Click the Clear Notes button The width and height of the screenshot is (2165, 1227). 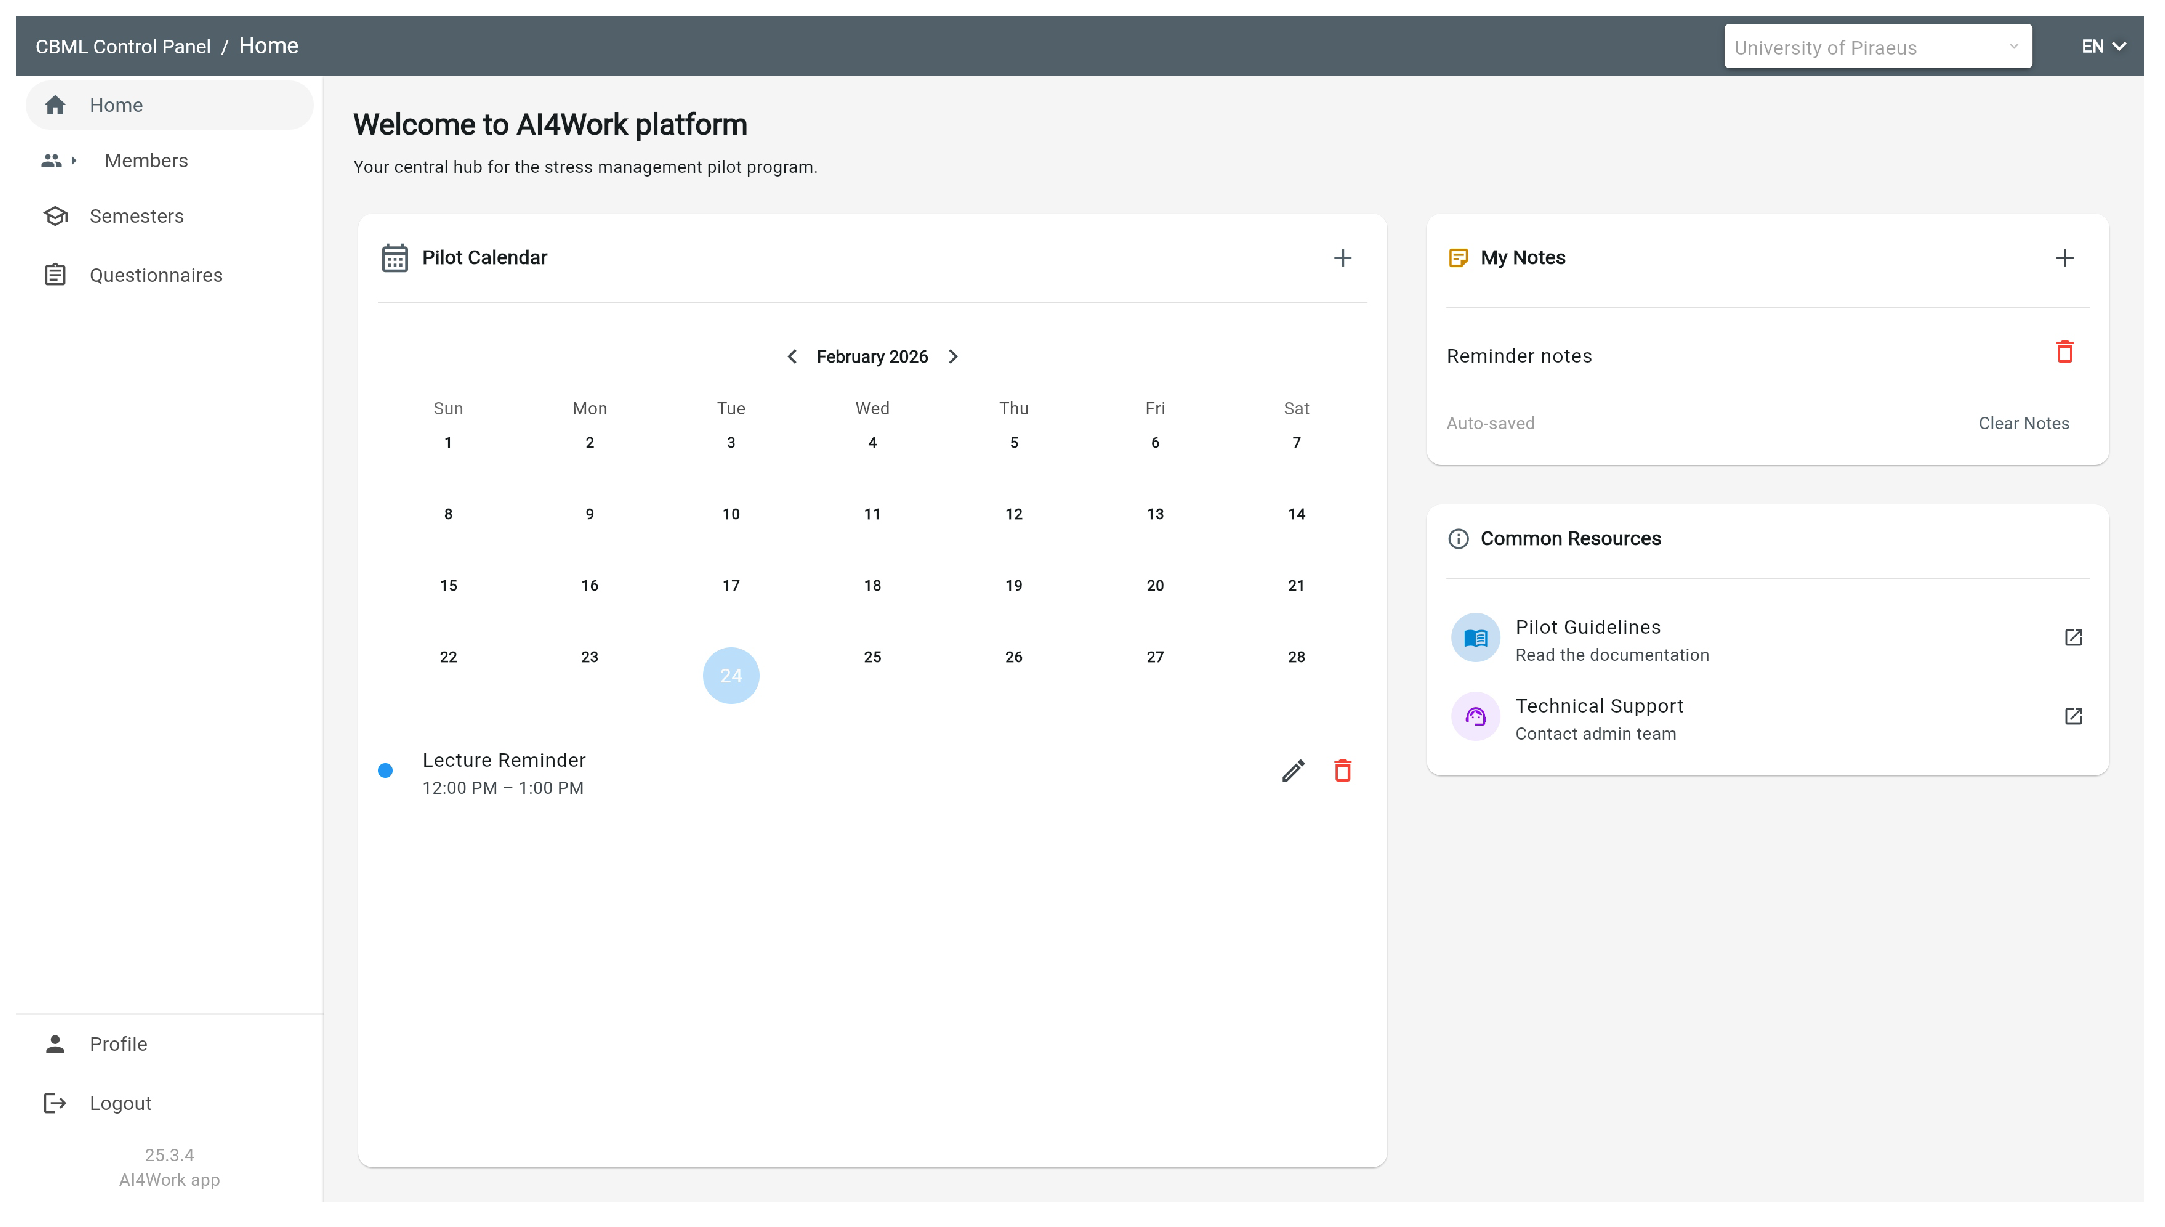coord(2024,423)
